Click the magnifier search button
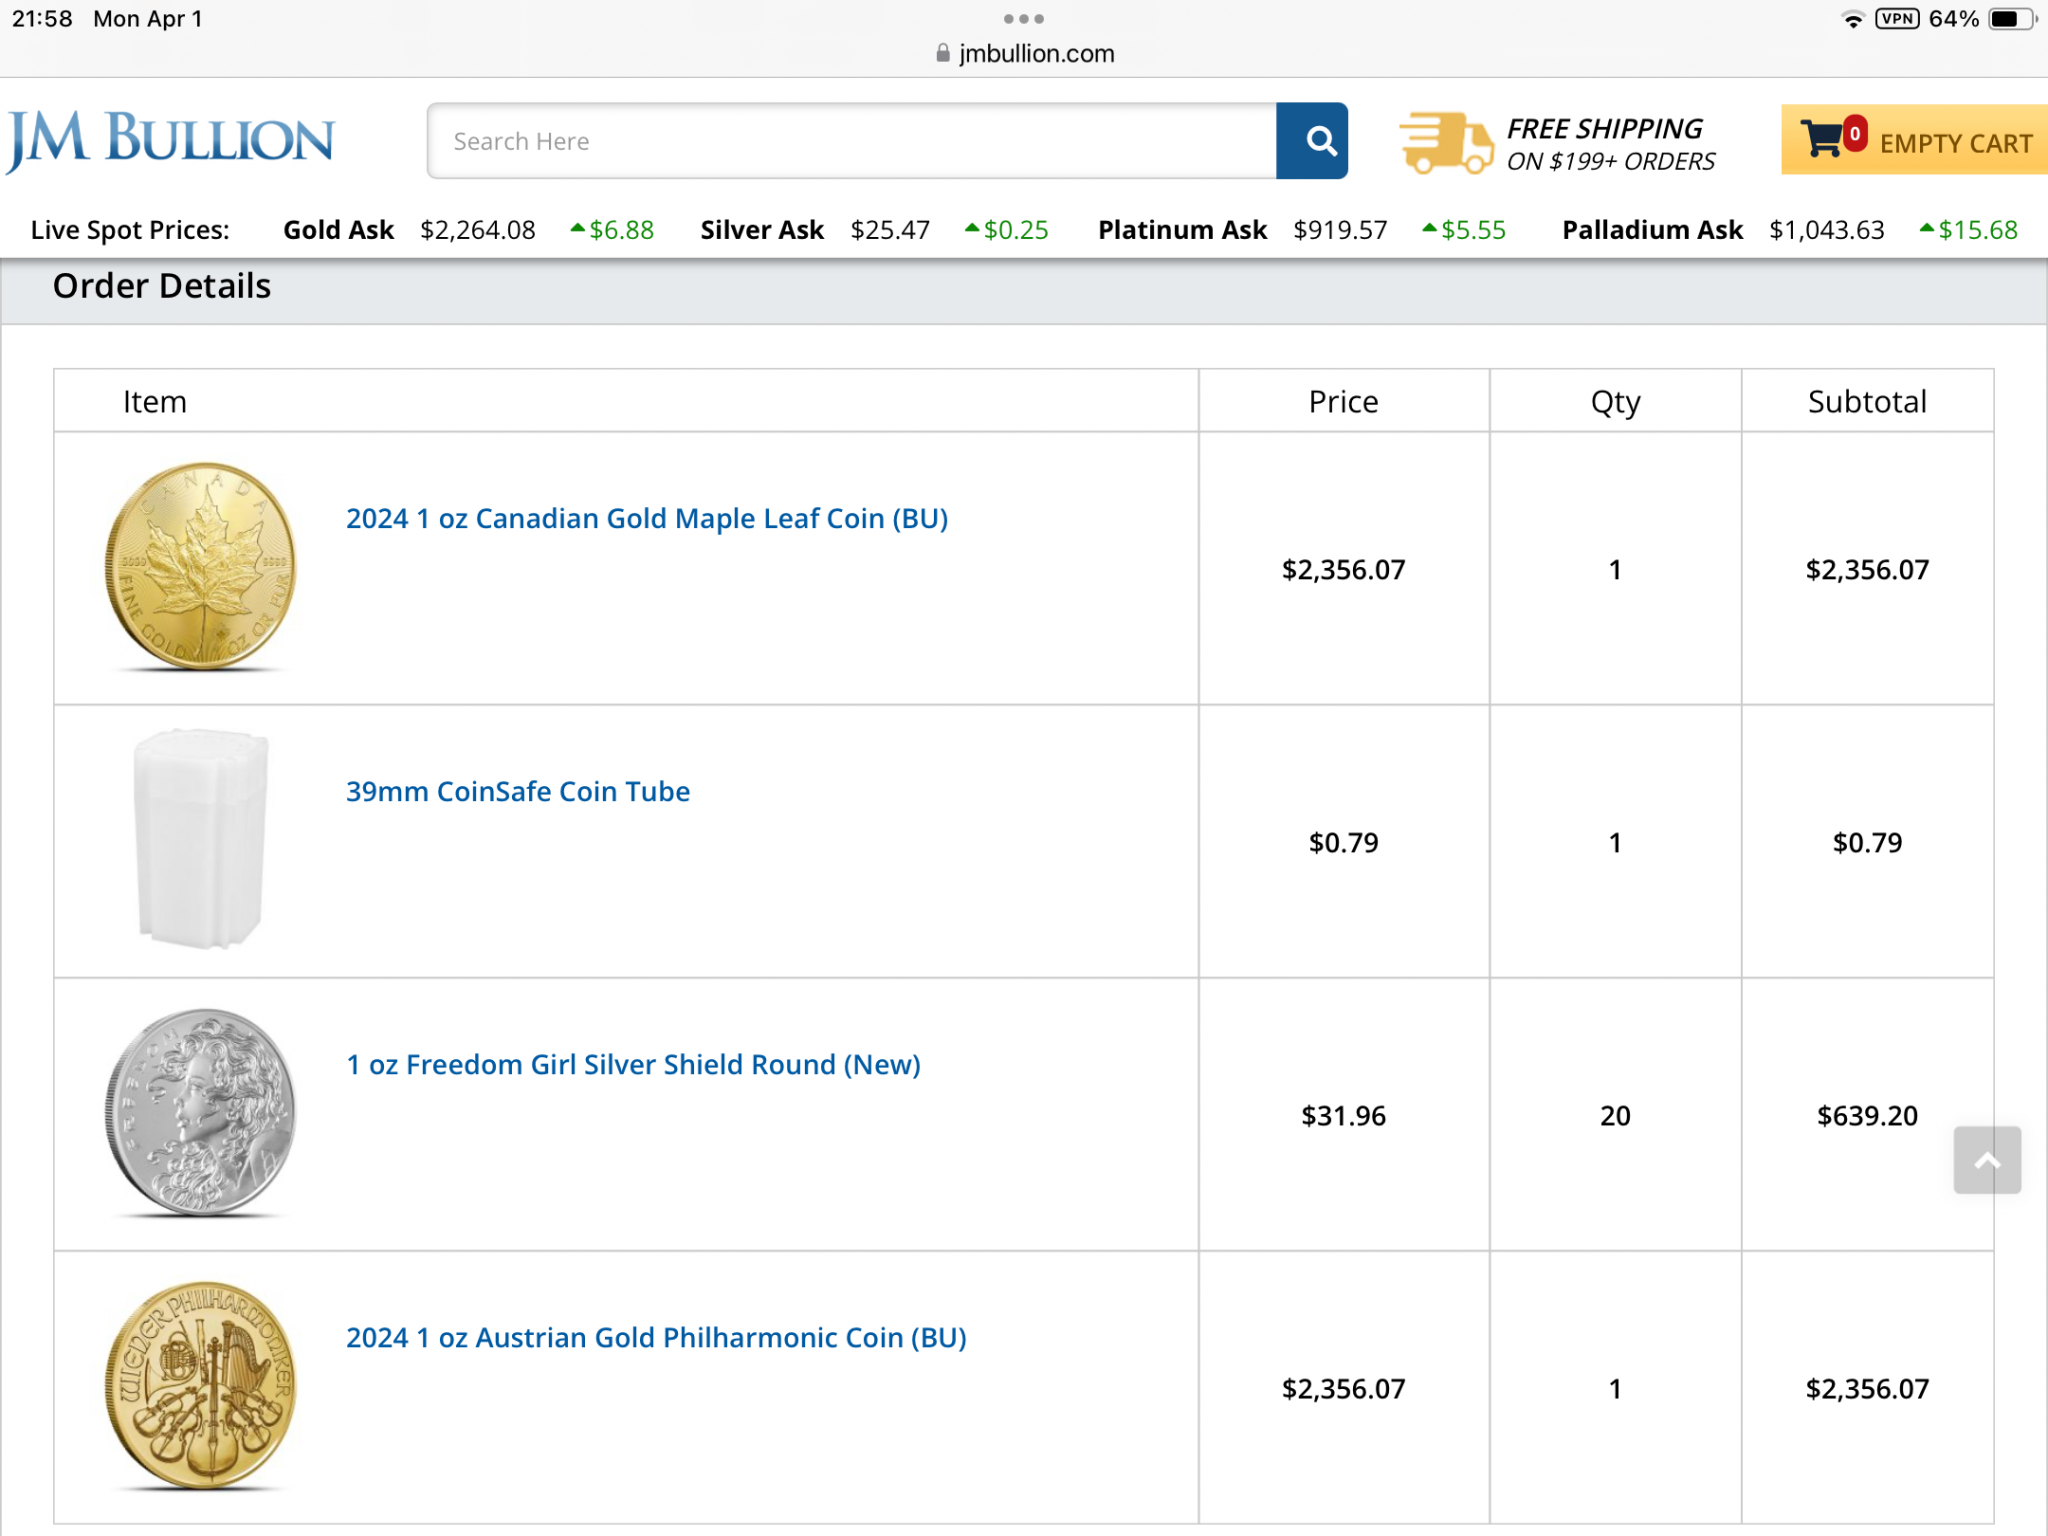The width and height of the screenshot is (2048, 1536). (1312, 141)
